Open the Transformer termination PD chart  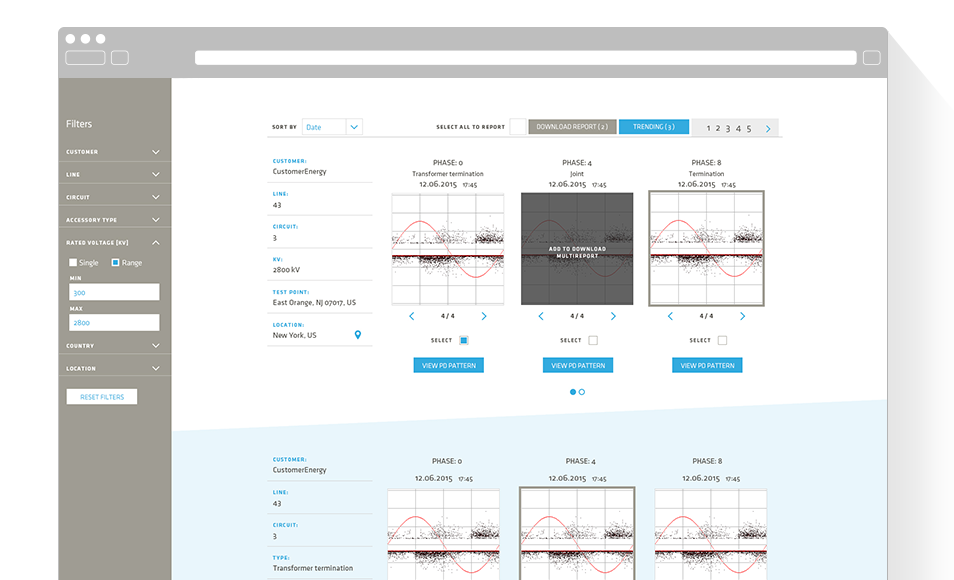(x=448, y=249)
